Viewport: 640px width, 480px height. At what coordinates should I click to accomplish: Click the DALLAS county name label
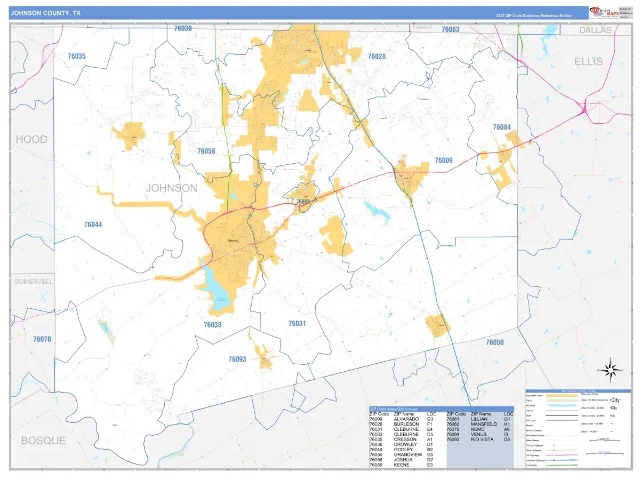(596, 30)
